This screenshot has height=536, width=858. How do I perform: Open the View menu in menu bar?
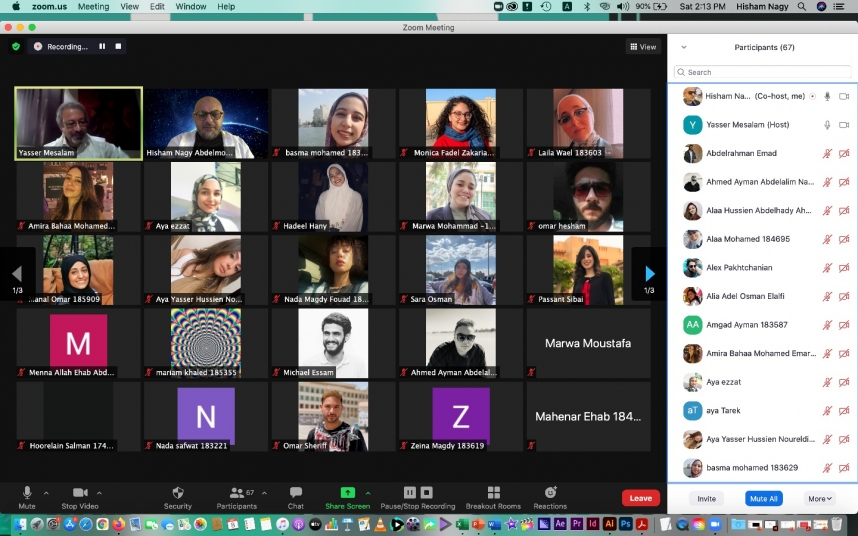tap(129, 7)
